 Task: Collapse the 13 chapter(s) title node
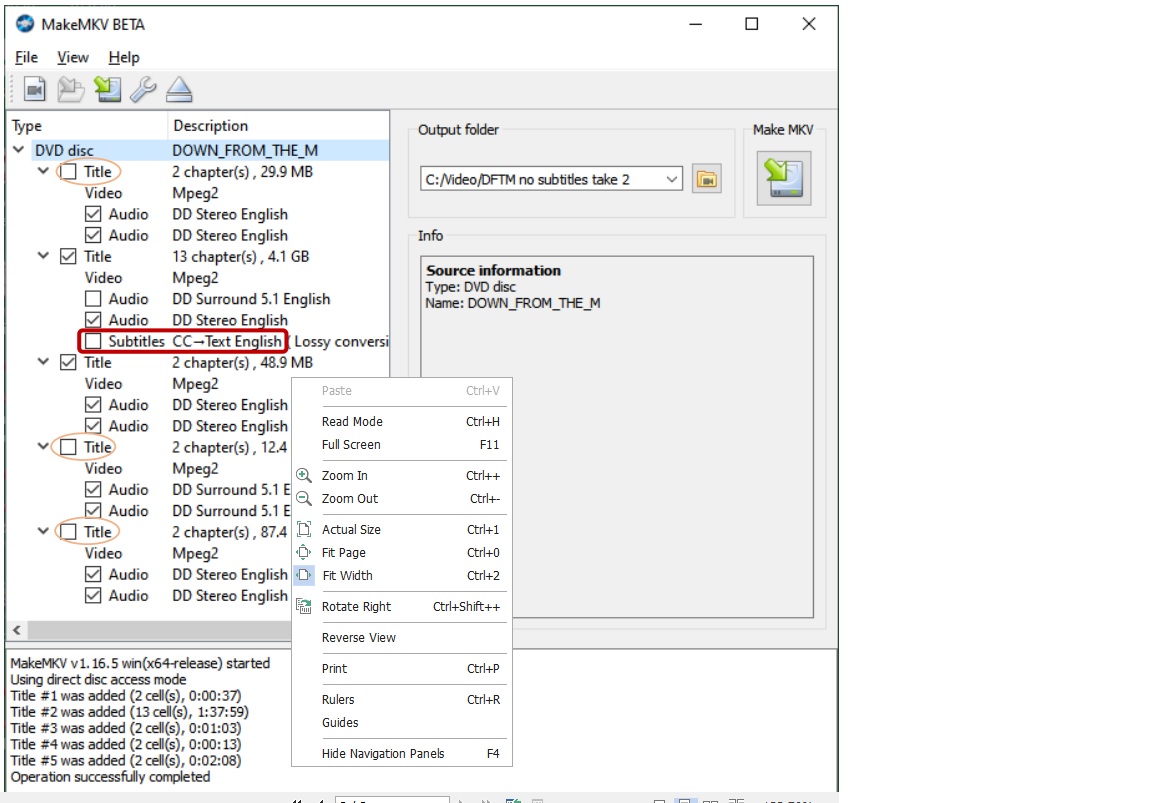(x=43, y=257)
